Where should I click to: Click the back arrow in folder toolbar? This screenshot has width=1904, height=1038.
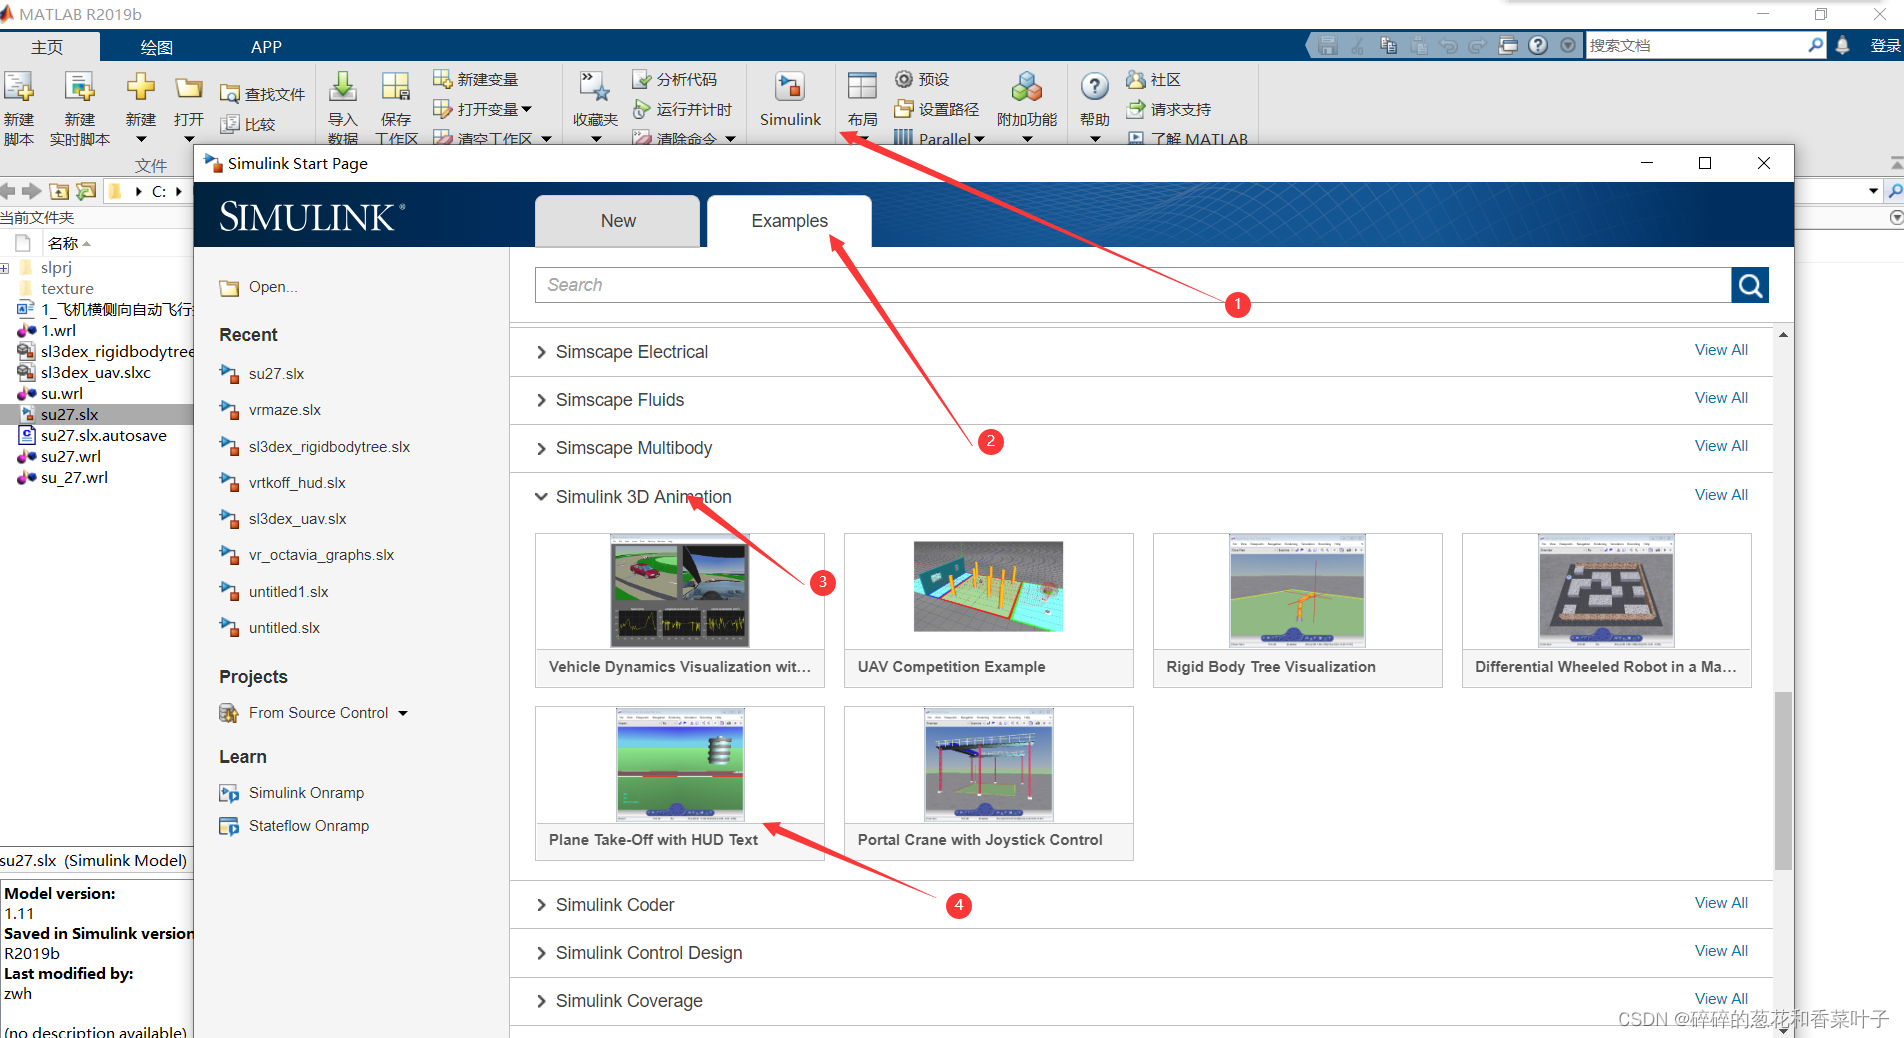(x=8, y=190)
